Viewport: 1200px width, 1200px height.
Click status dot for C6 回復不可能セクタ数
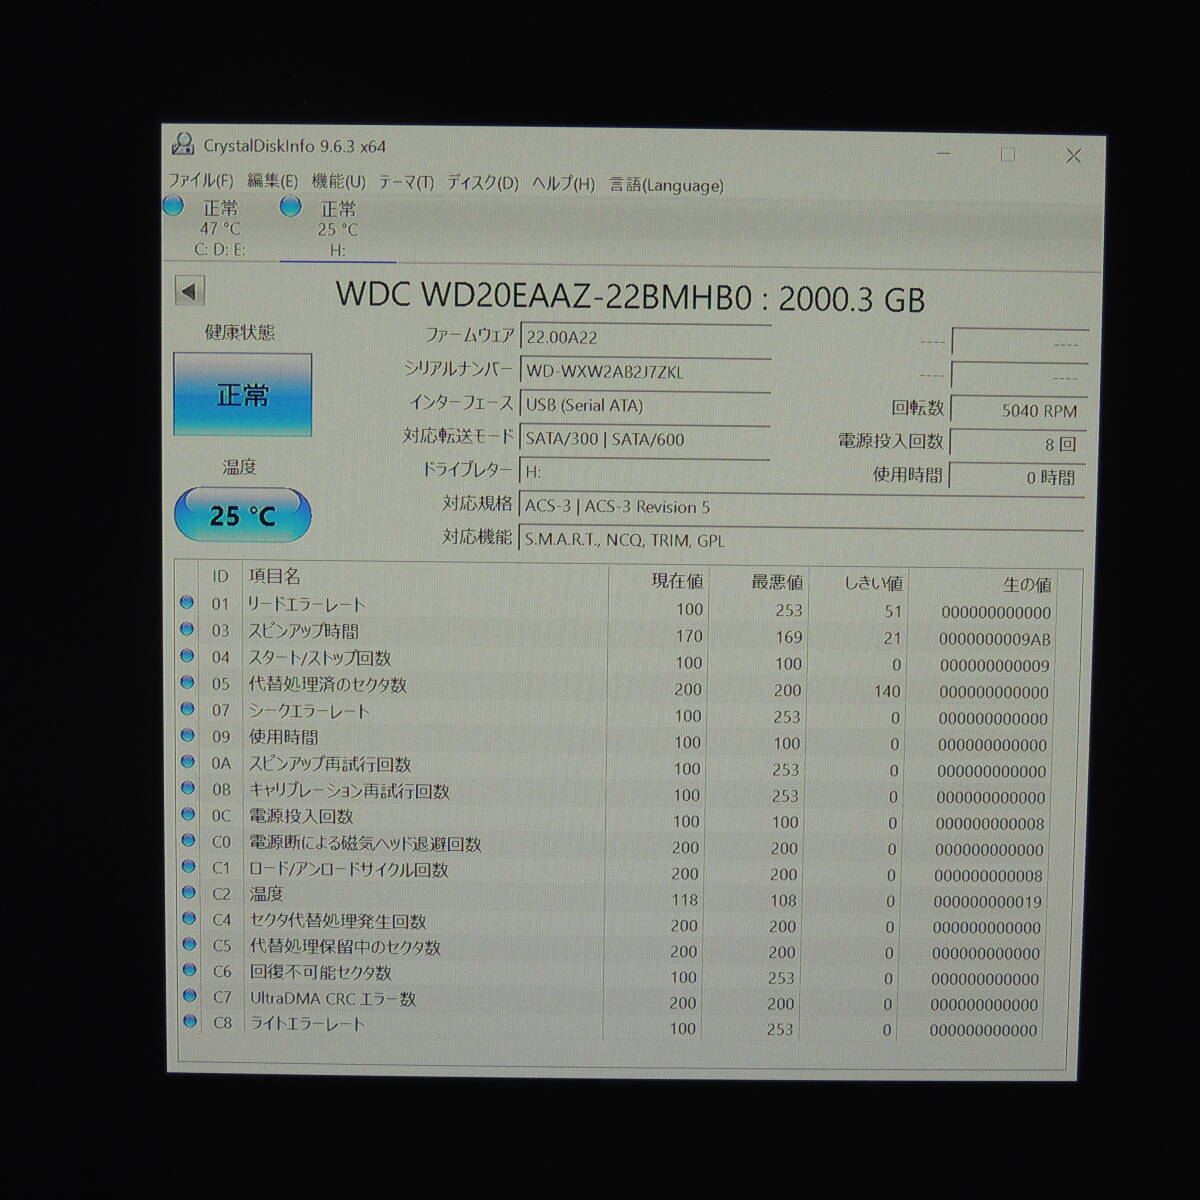point(189,970)
